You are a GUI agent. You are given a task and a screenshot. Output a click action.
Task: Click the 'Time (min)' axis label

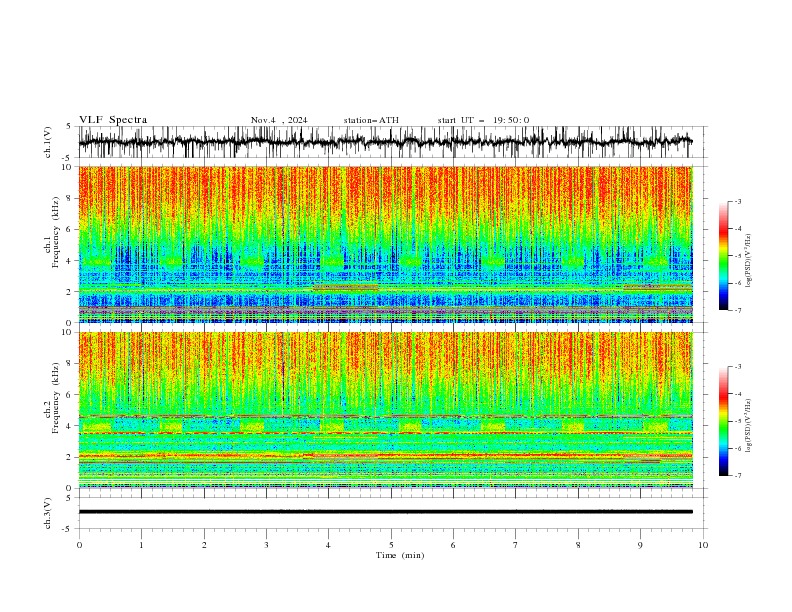pyautogui.click(x=400, y=555)
